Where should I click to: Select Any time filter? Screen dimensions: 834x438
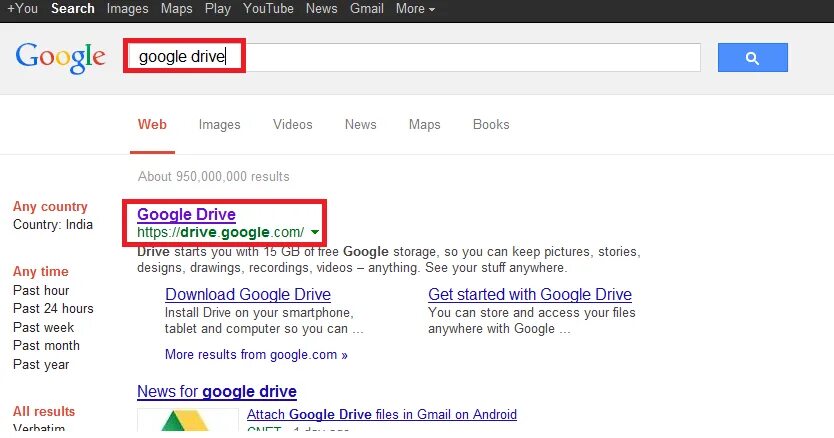40,271
